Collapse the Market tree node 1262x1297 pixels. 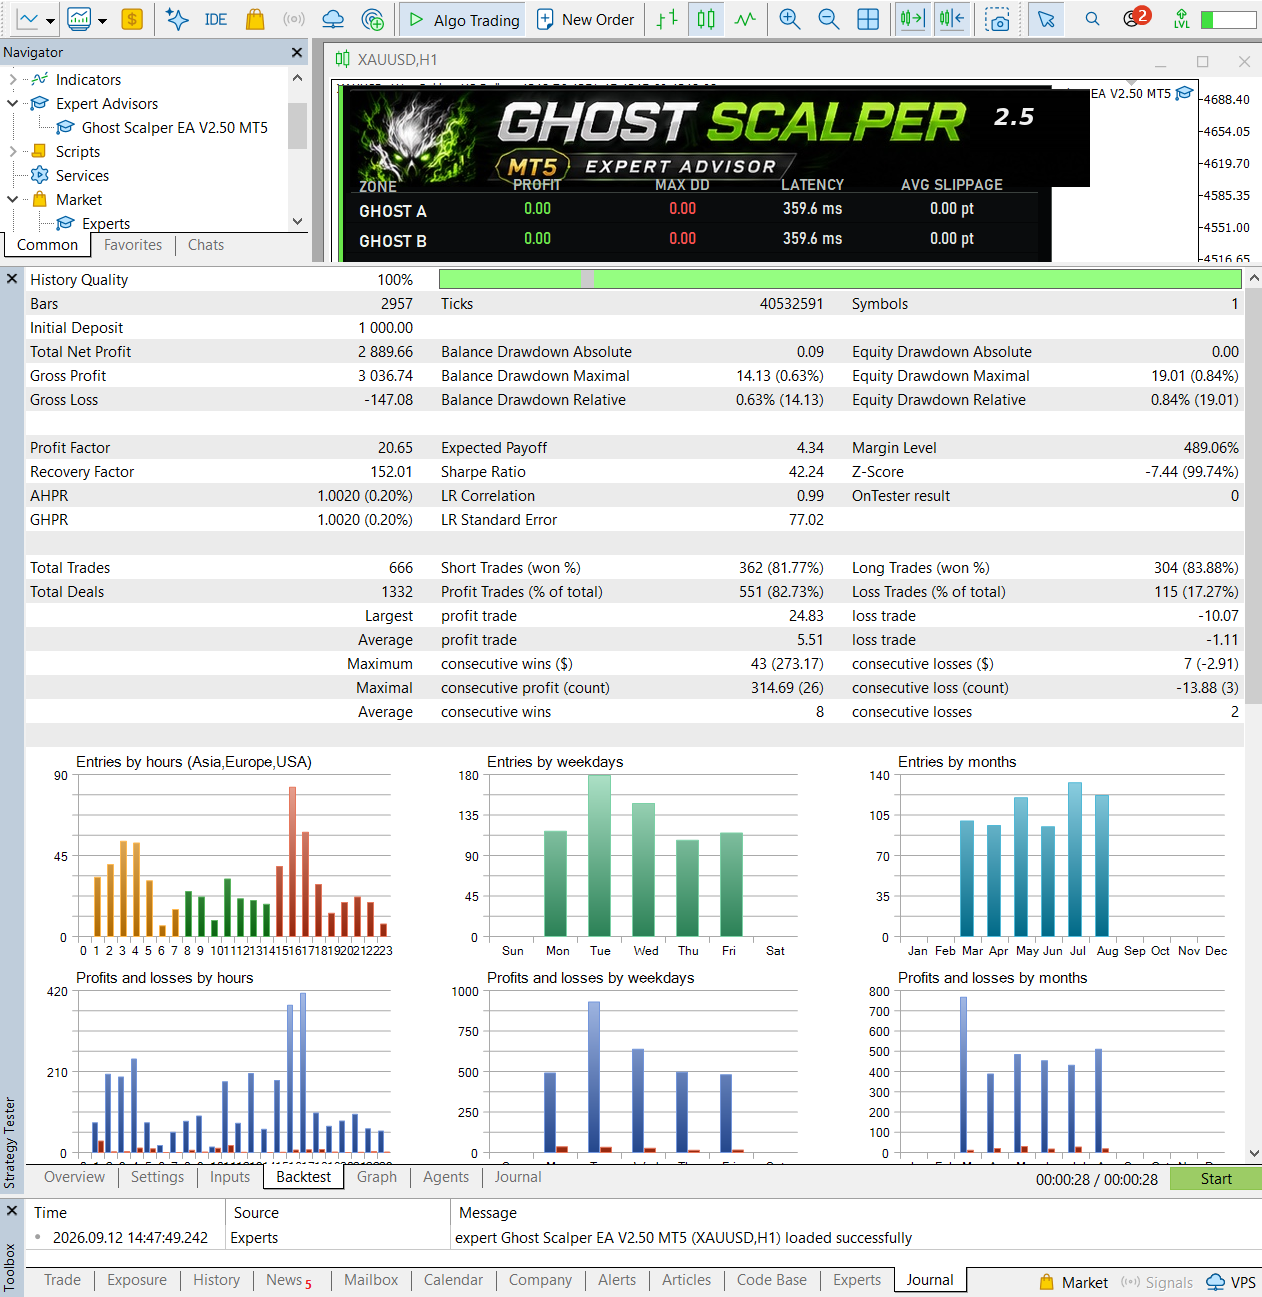pyautogui.click(x=12, y=199)
